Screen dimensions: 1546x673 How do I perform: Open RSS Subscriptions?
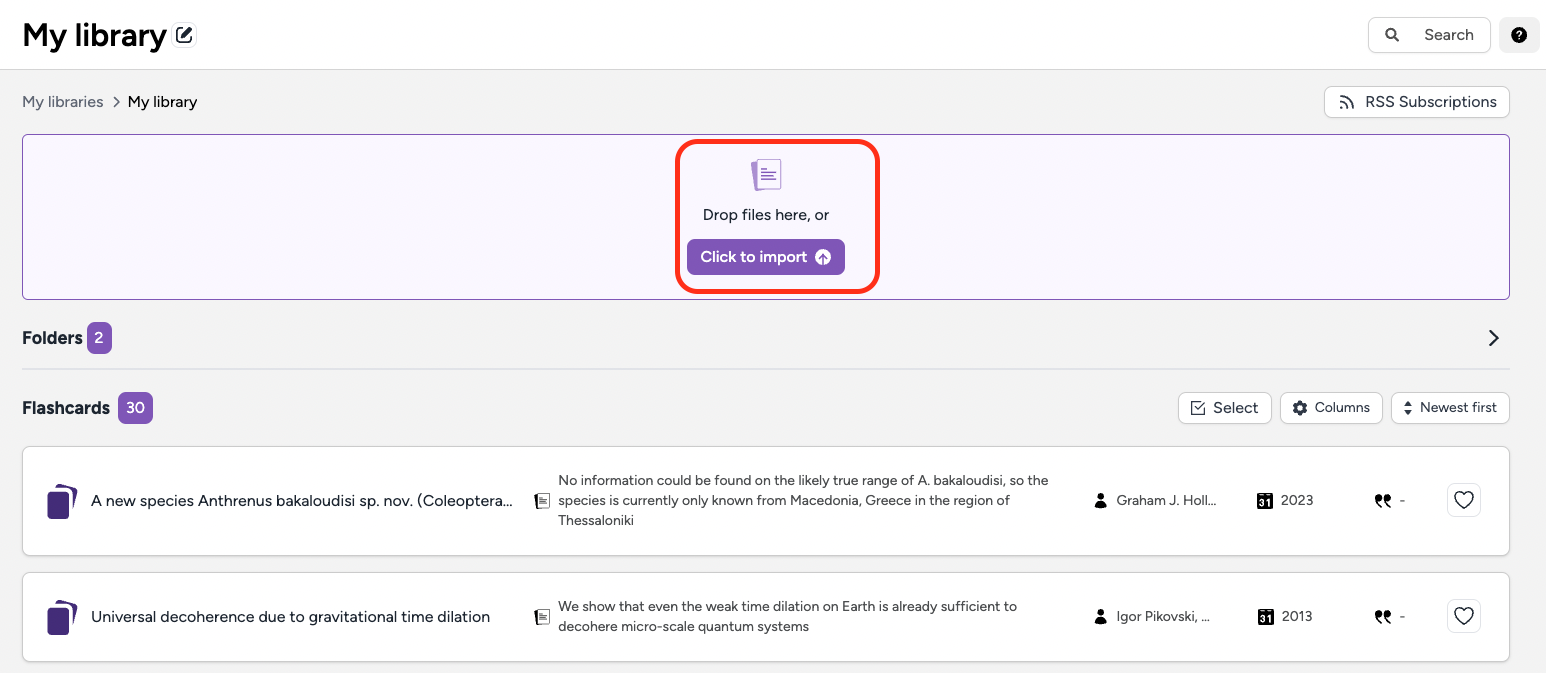click(x=1416, y=101)
